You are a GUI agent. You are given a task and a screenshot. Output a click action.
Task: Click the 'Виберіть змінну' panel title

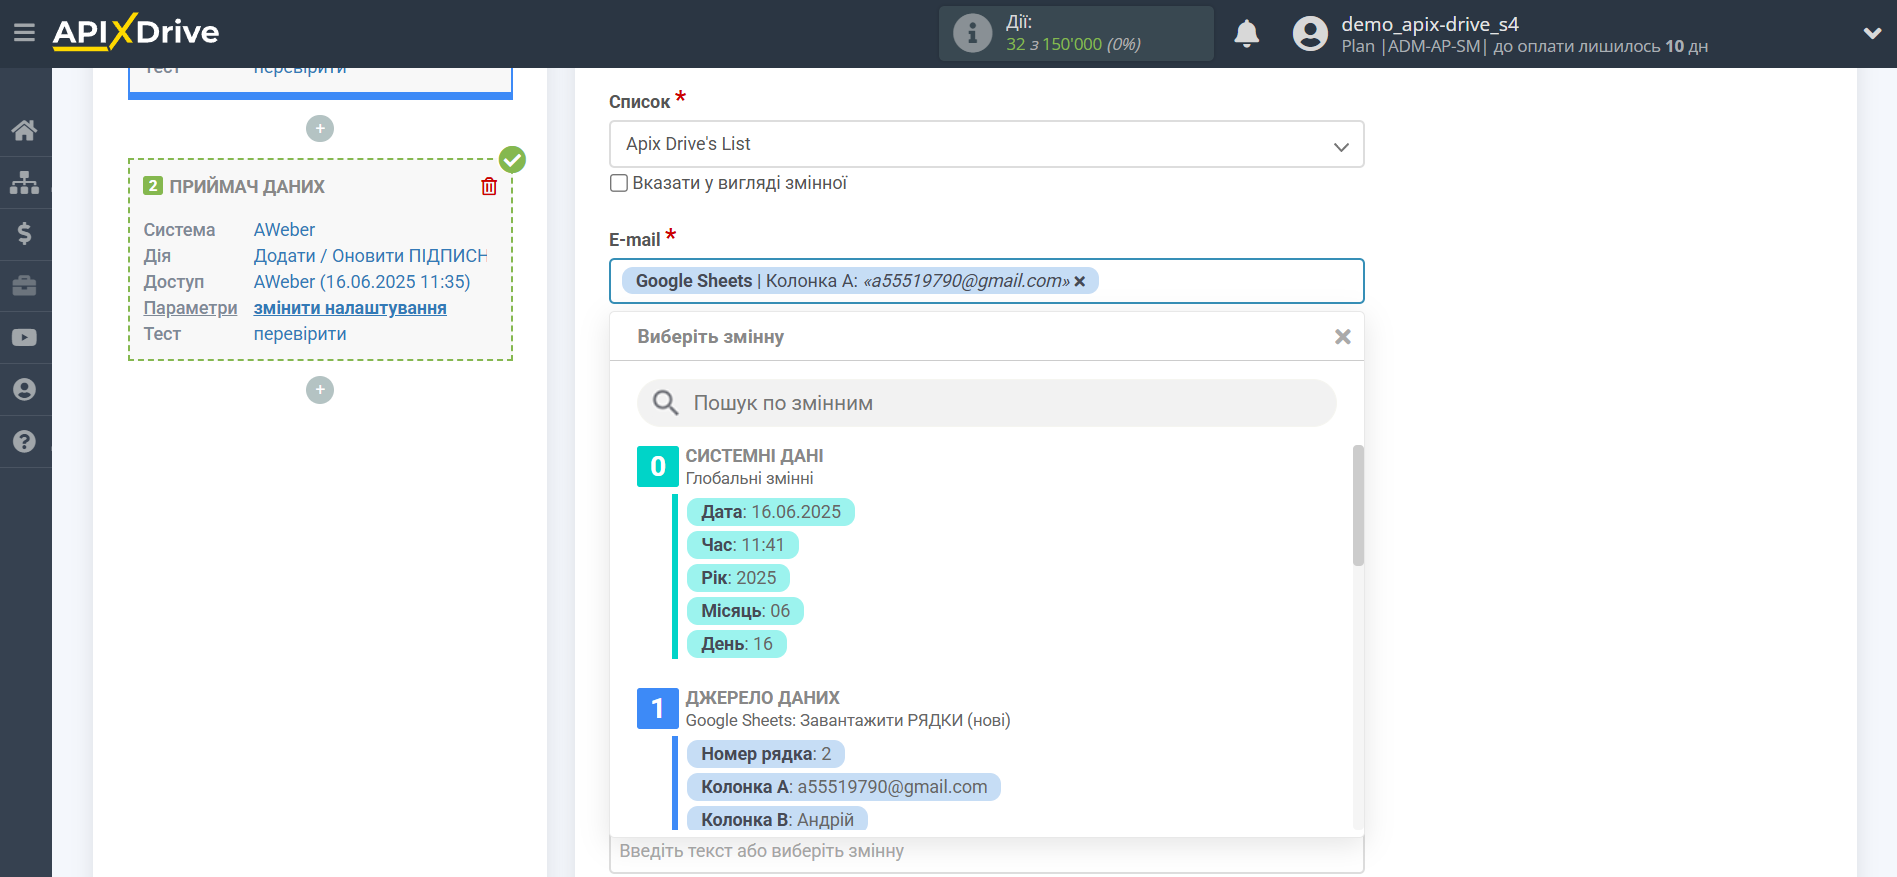(x=710, y=337)
